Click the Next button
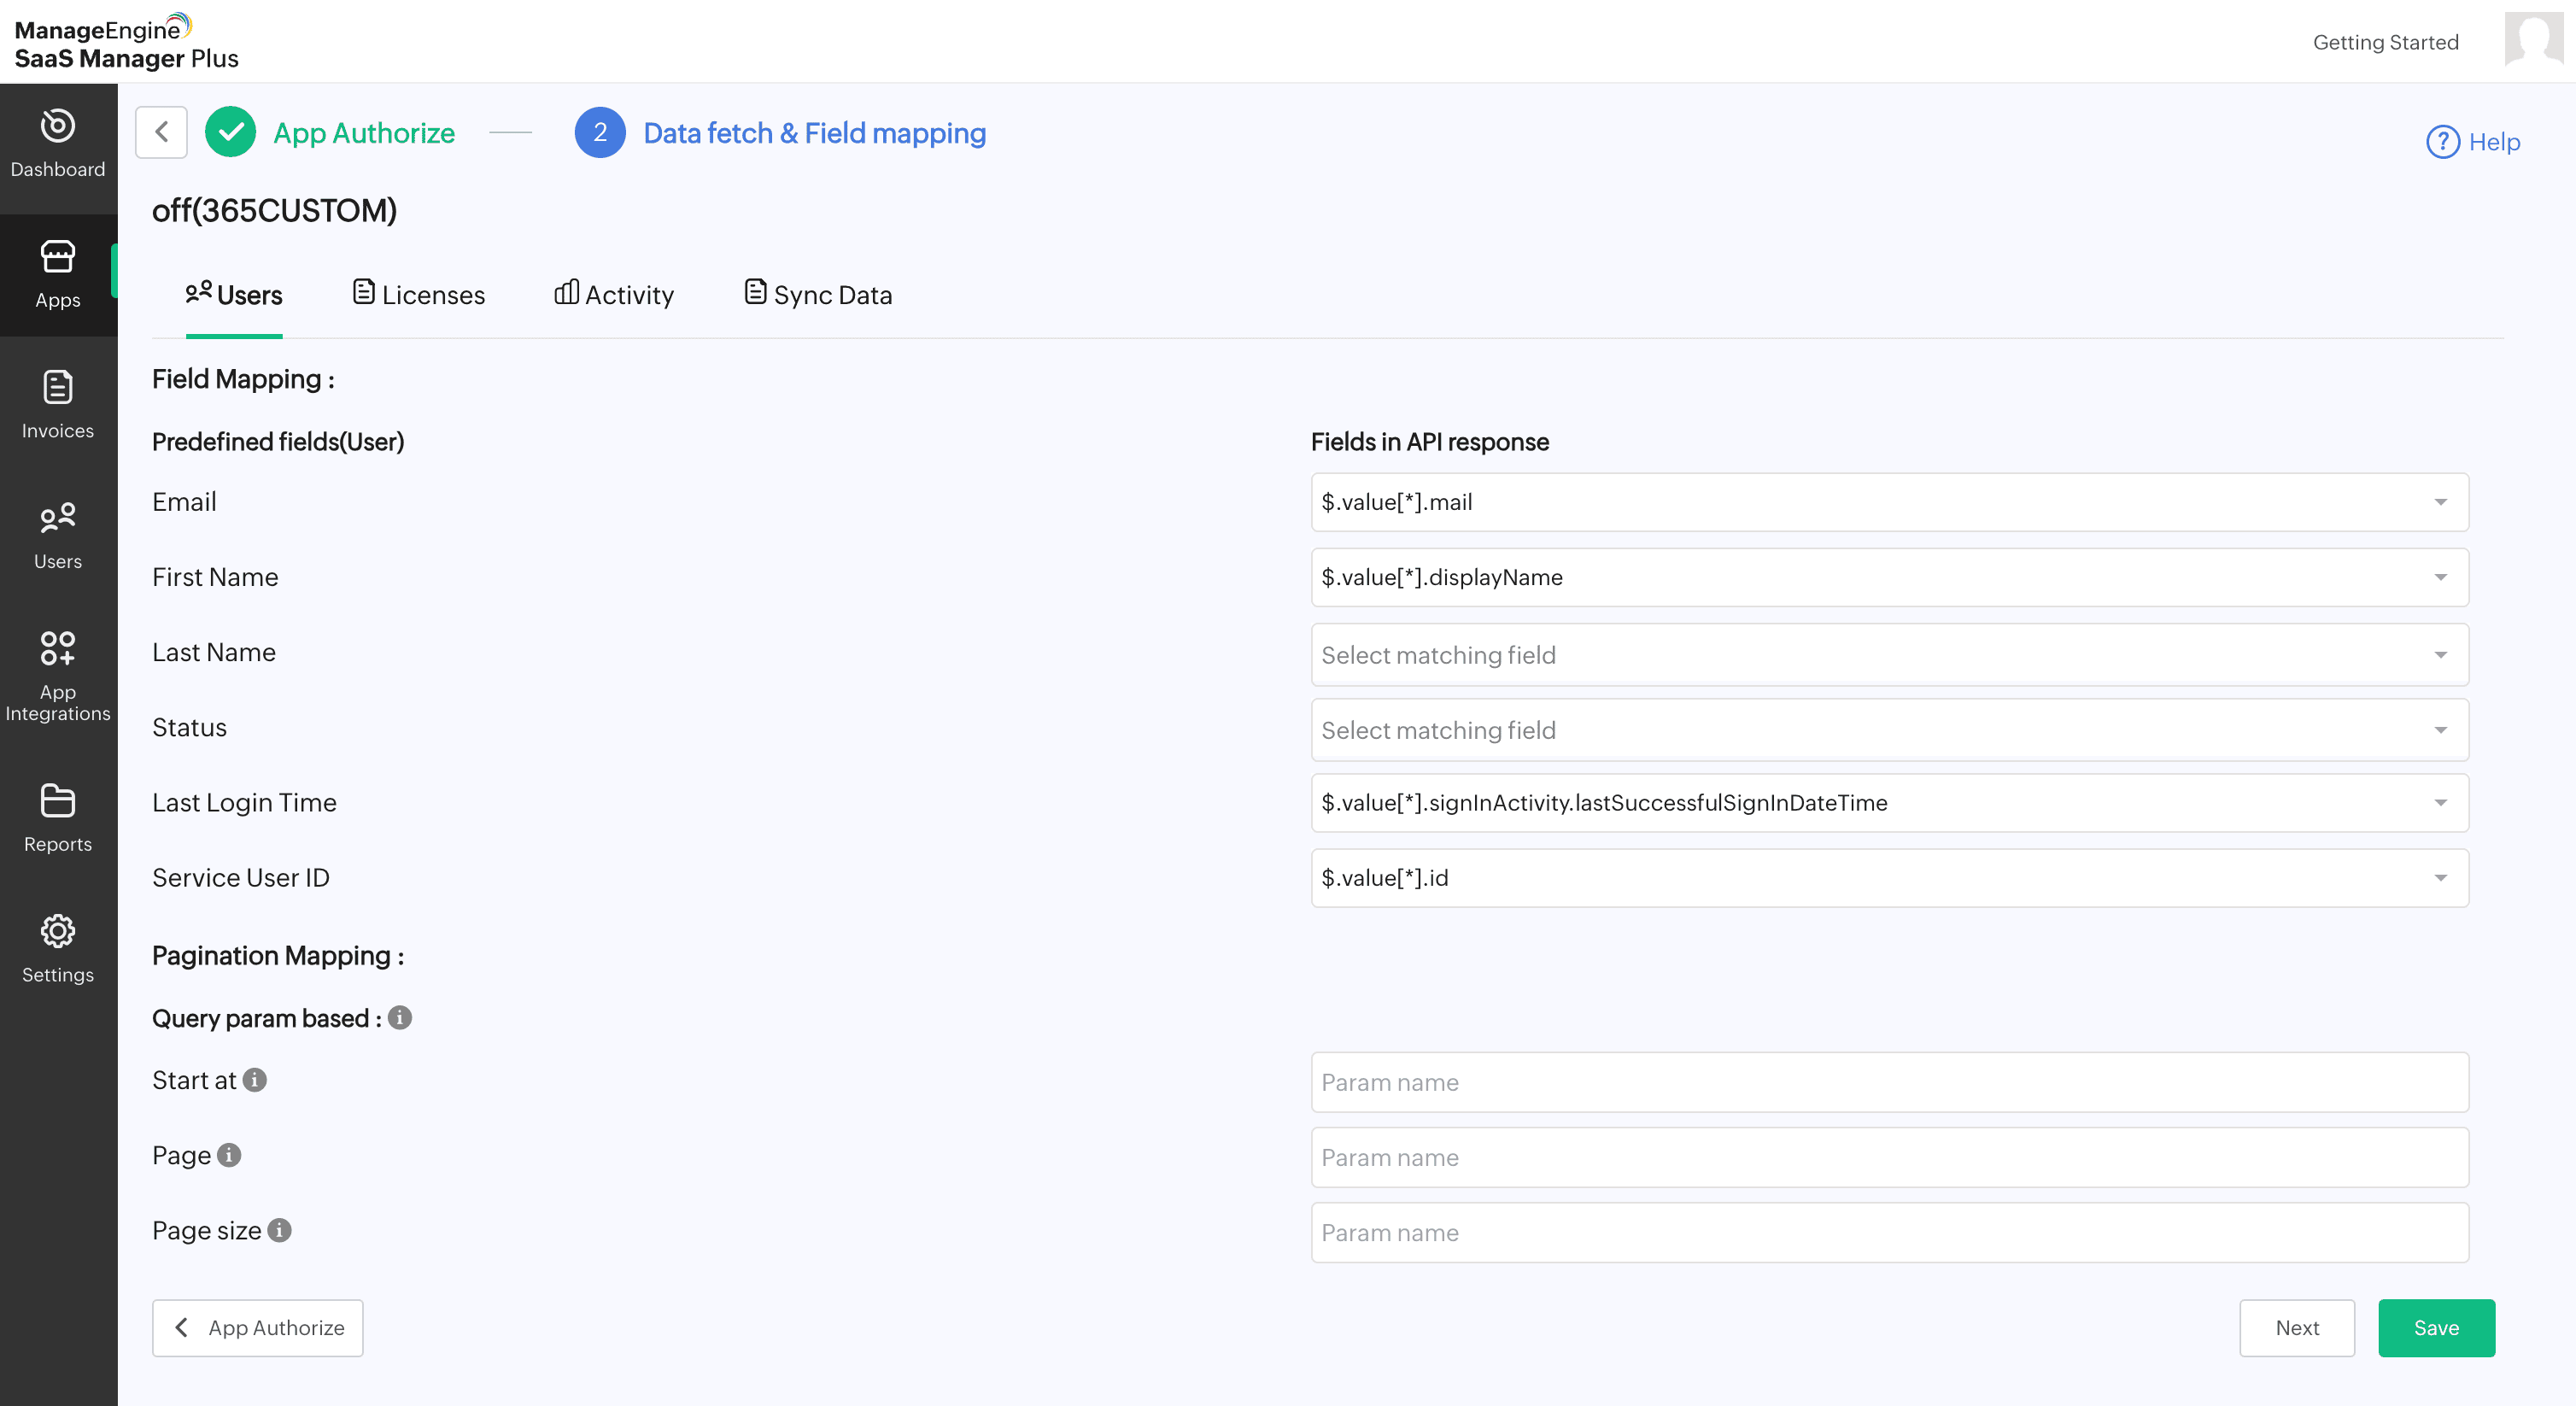This screenshot has height=1406, width=2576. [2296, 1328]
